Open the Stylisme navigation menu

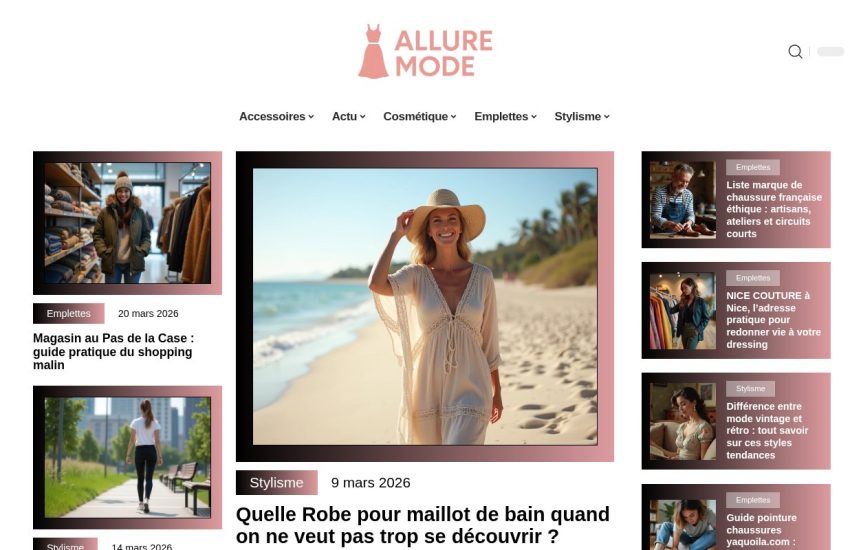[x=582, y=117]
